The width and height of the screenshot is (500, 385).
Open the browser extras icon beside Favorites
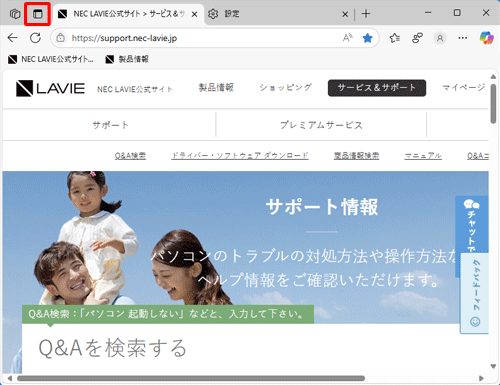tap(417, 38)
